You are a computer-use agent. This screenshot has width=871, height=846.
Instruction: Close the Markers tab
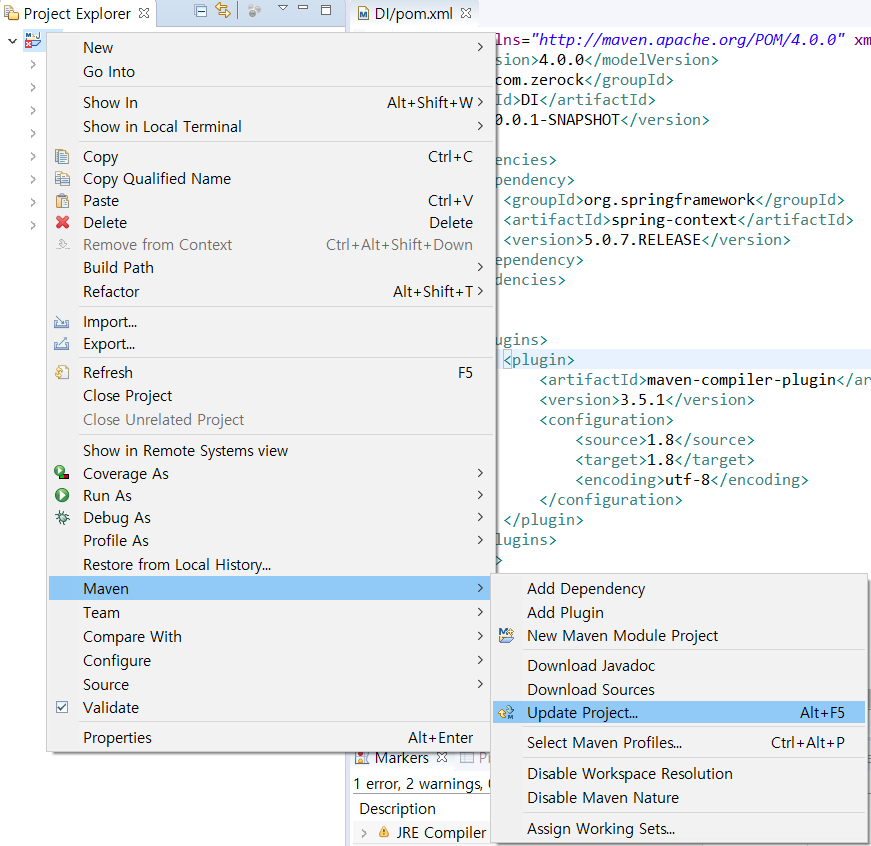pos(442,757)
